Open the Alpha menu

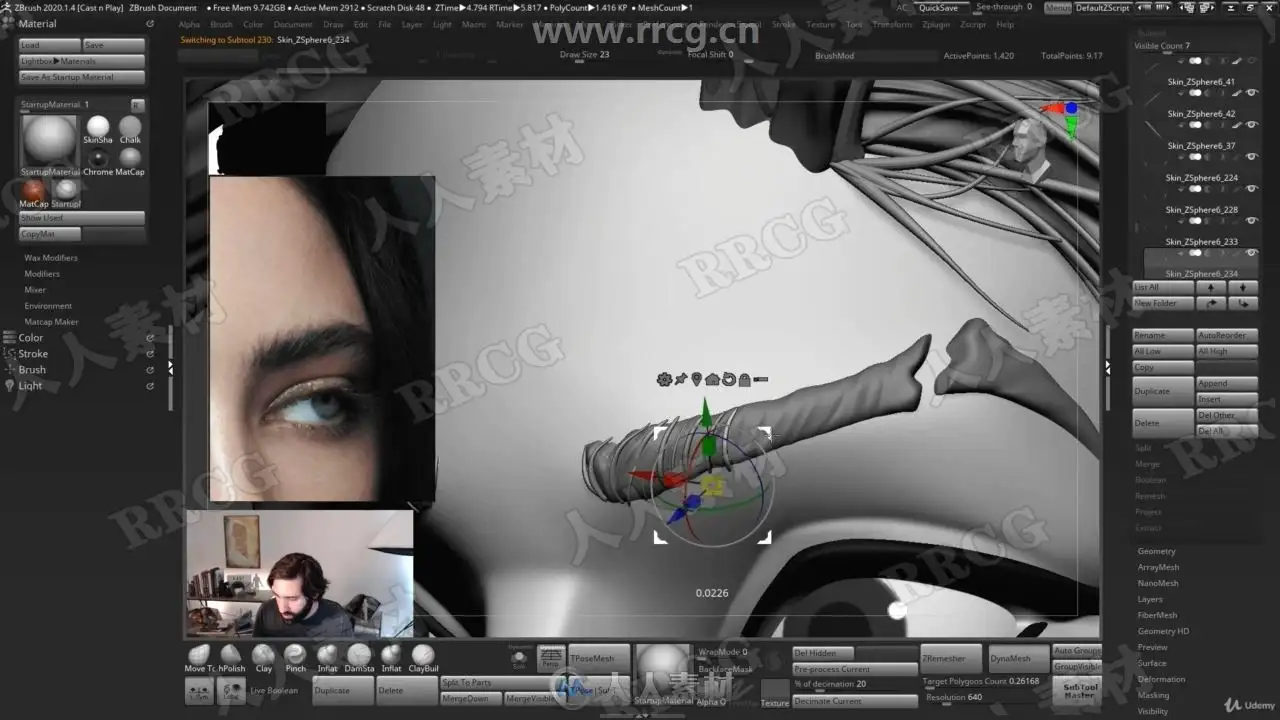click(189, 24)
